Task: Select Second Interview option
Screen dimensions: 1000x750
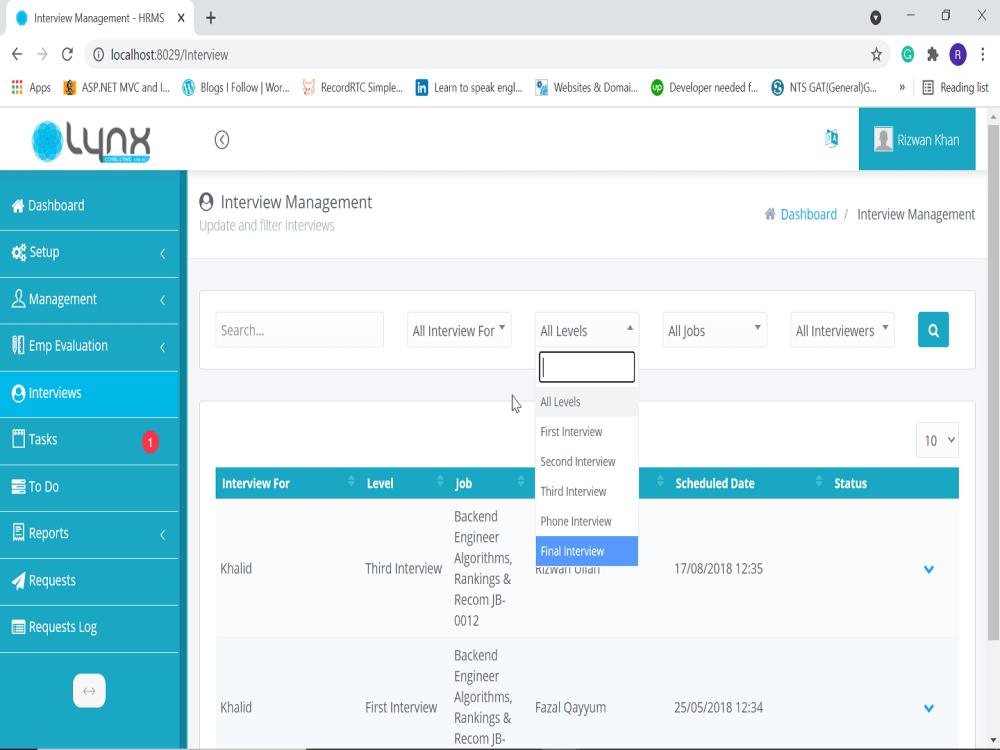Action: [x=587, y=462]
